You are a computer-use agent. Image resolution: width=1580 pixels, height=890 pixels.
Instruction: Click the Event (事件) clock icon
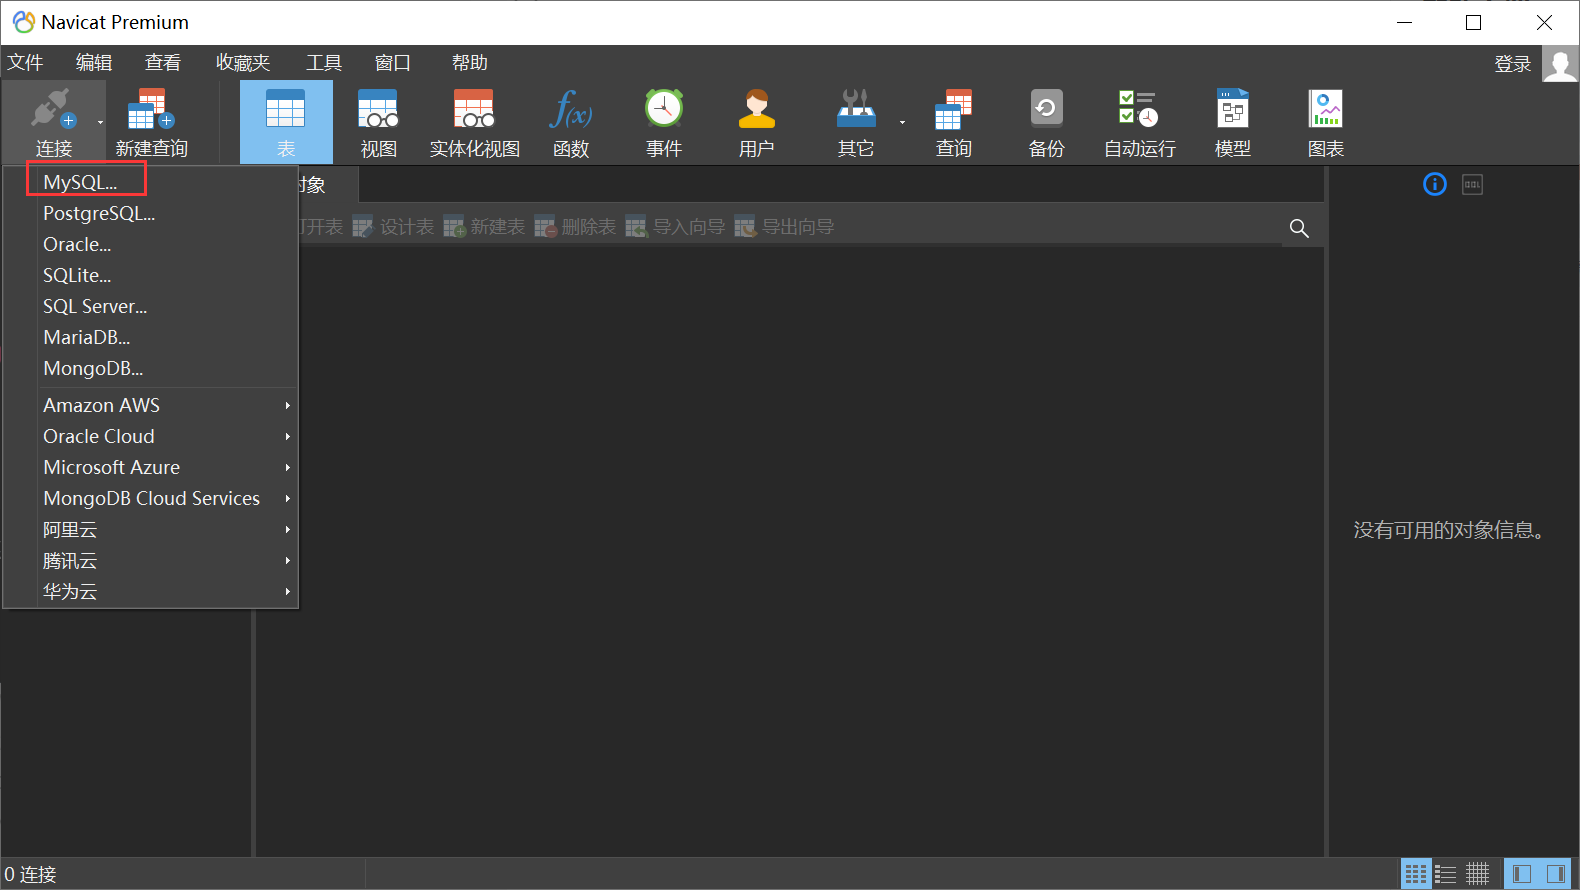coord(663,109)
